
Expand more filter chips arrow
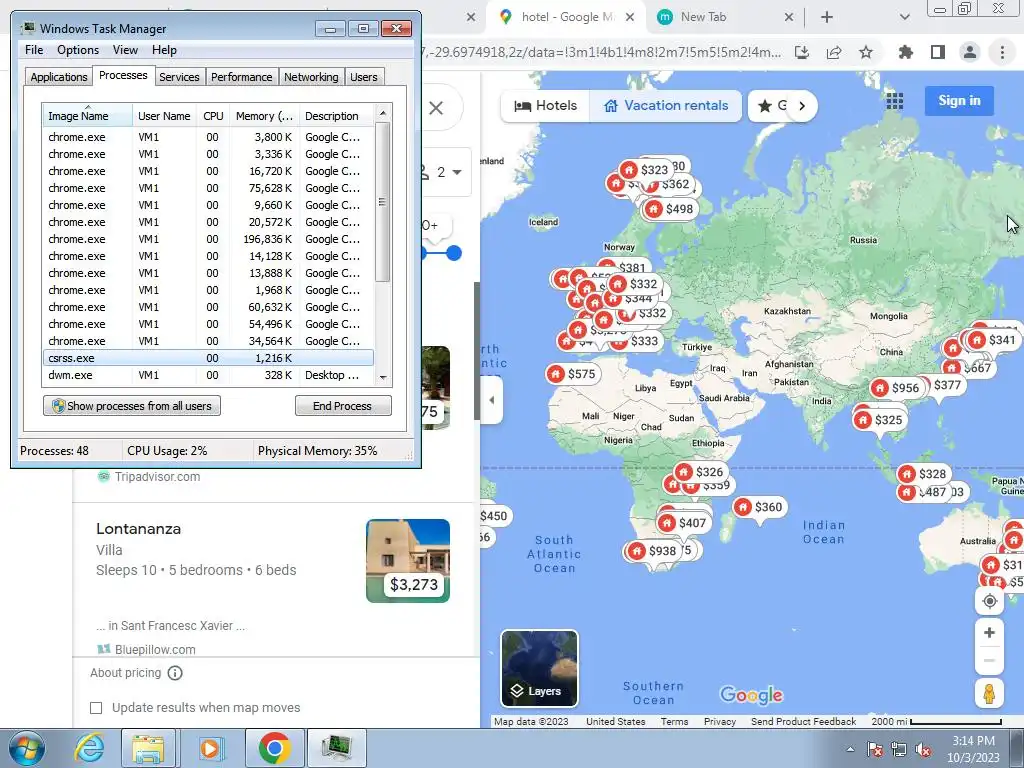pyautogui.click(x=802, y=106)
